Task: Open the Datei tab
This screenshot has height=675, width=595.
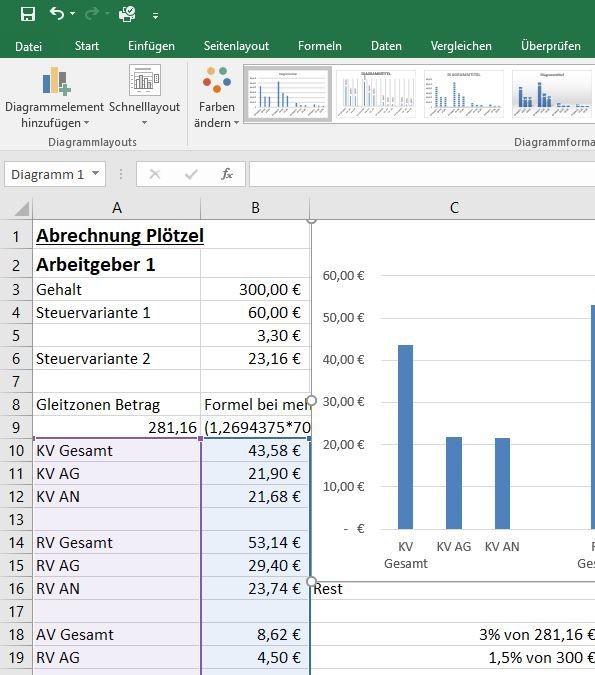Action: (x=28, y=46)
